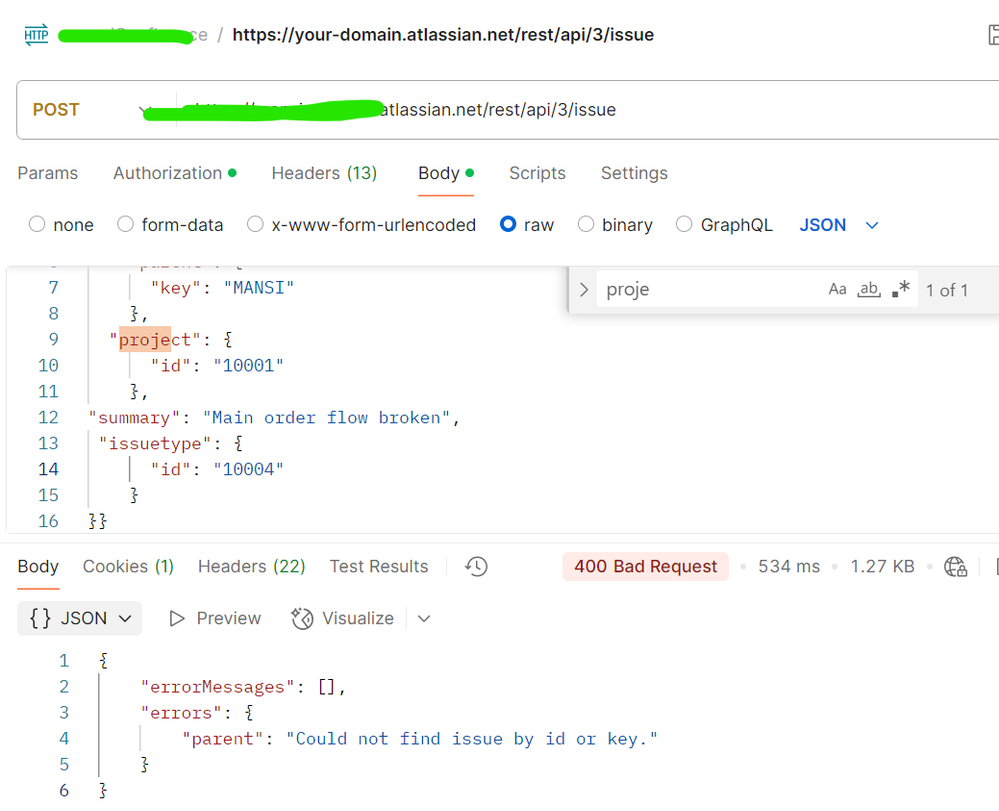999x811 pixels.
Task: Click the "MANSI" key value on line 7
Action: (x=259, y=288)
